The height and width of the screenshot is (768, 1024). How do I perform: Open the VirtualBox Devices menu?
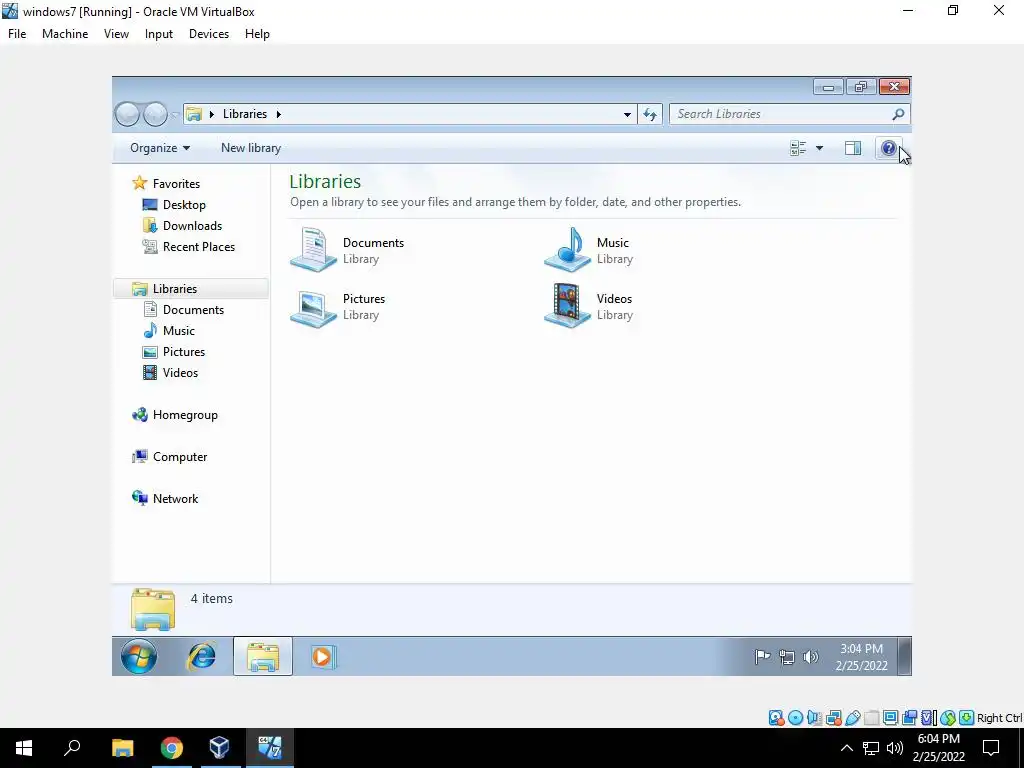(208, 34)
